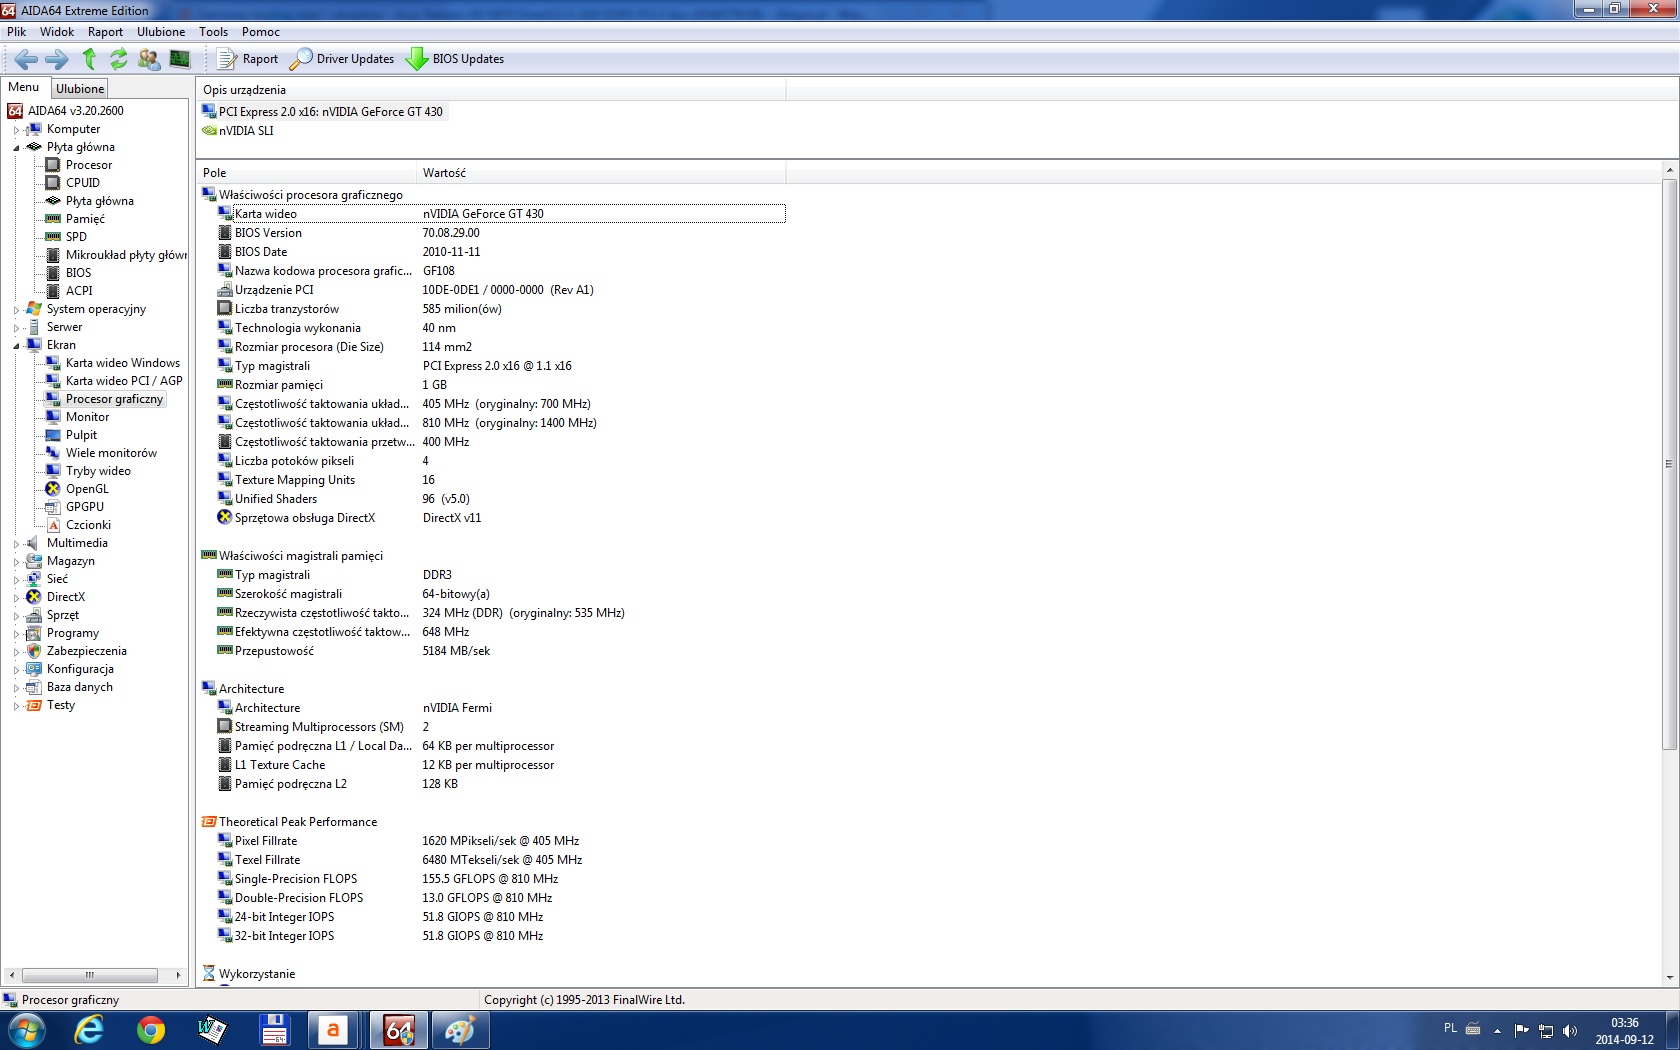Screen dimensions: 1680x1050
Task: Expand the Serwer tree node
Action: point(16,328)
